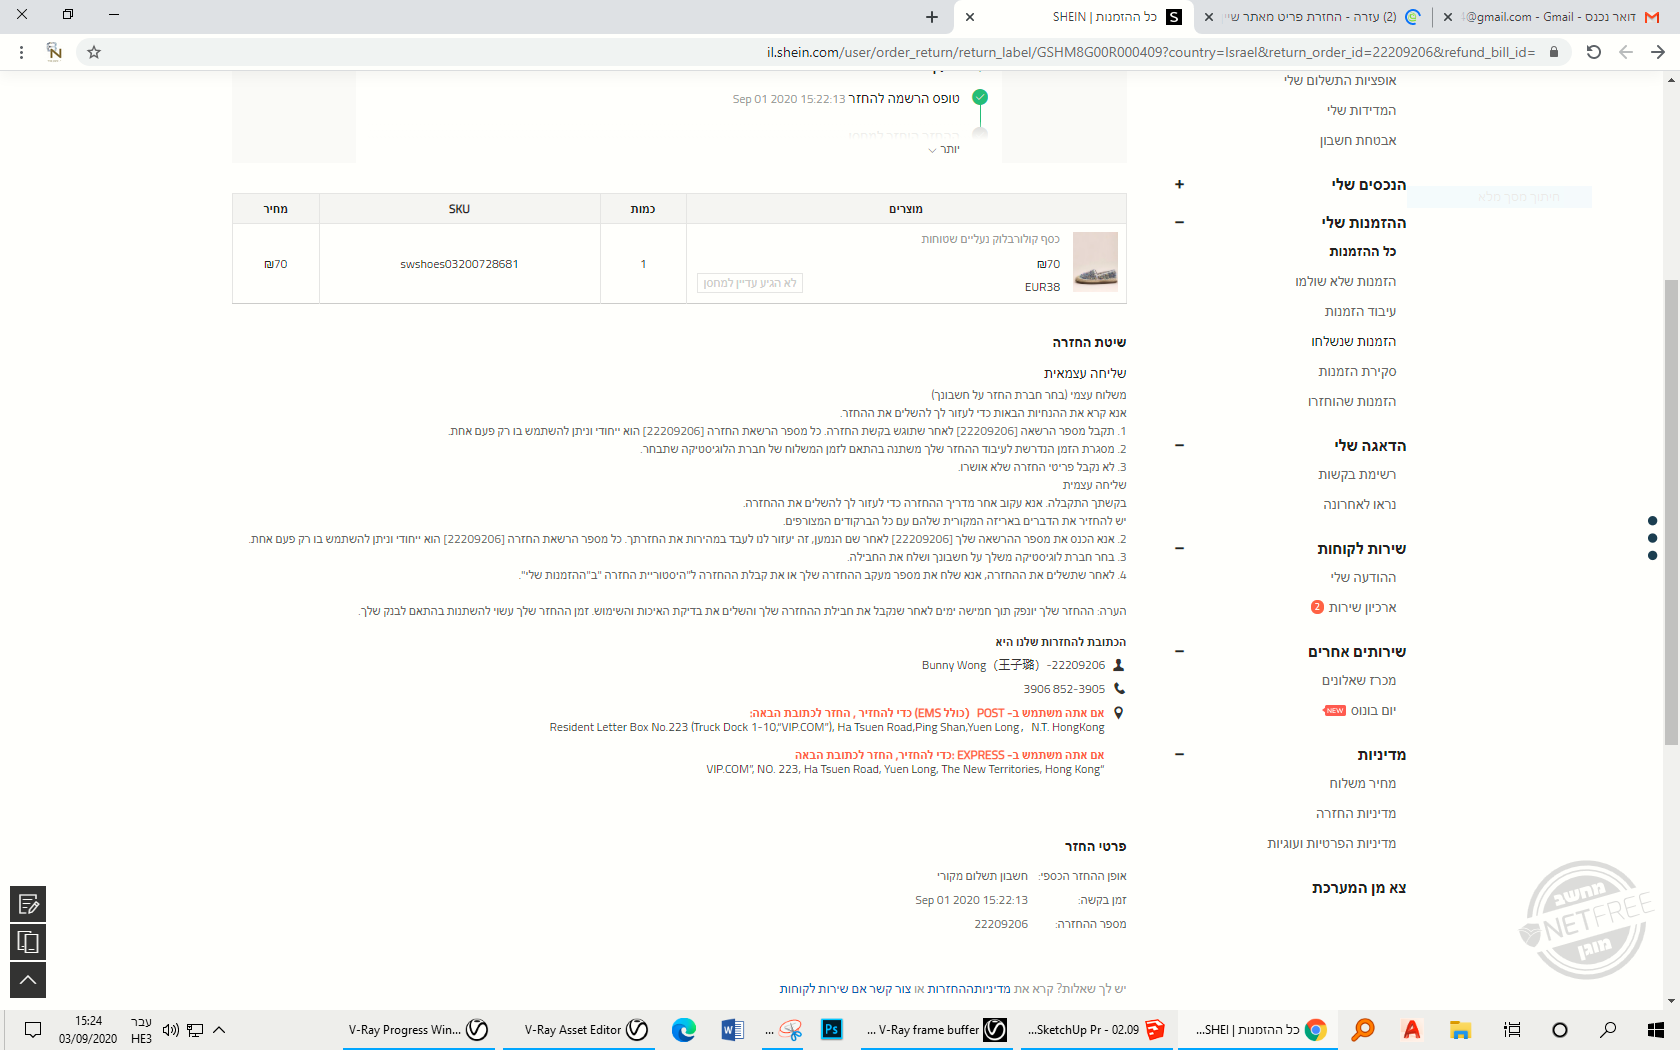This screenshot has width=1680, height=1050.
Task: Open עיבוד הזמנות in the sidebar
Action: pyautogui.click(x=1360, y=311)
